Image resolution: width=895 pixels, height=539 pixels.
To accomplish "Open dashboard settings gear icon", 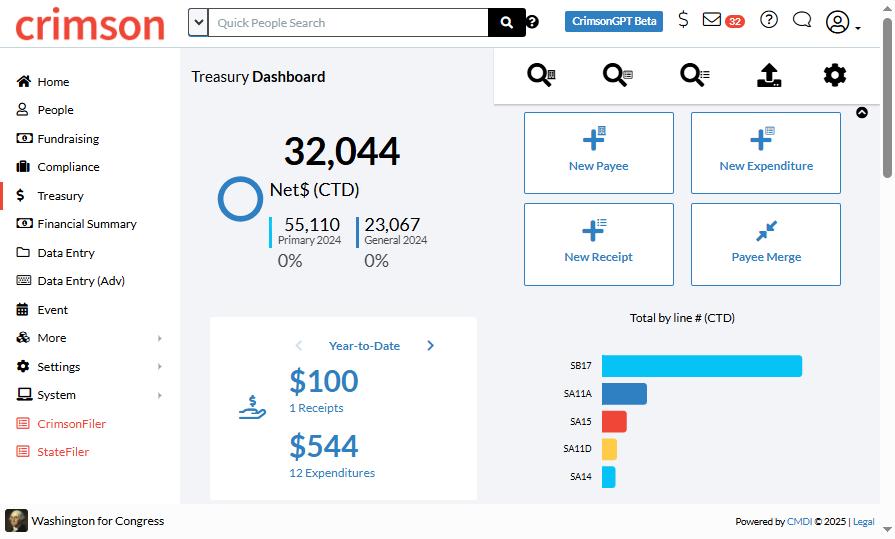I will (834, 75).
